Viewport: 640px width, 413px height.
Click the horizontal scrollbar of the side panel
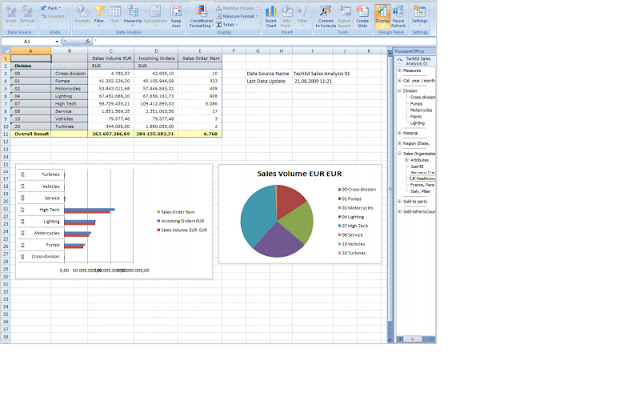pyautogui.click(x=416, y=339)
